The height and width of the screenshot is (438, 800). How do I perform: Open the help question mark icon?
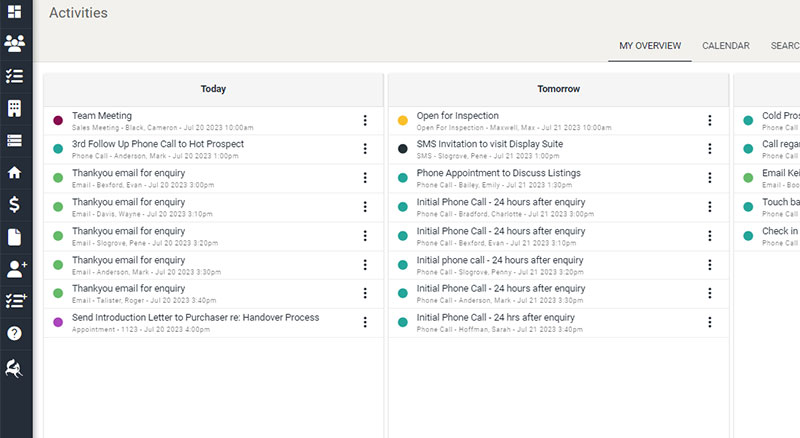coord(14,333)
